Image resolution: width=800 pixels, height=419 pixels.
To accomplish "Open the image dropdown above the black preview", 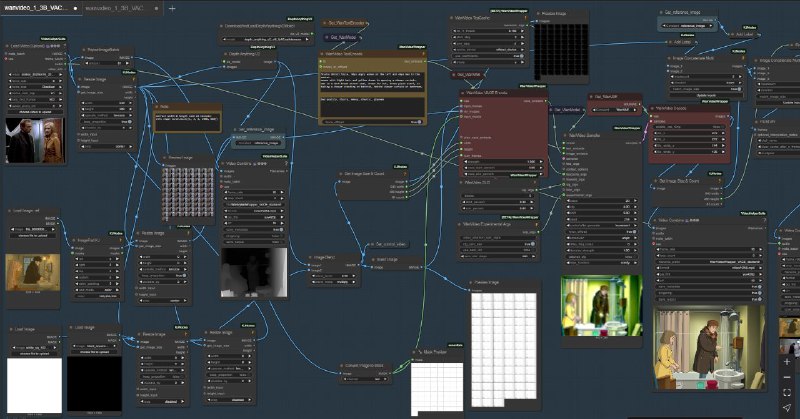I will coord(94,346).
